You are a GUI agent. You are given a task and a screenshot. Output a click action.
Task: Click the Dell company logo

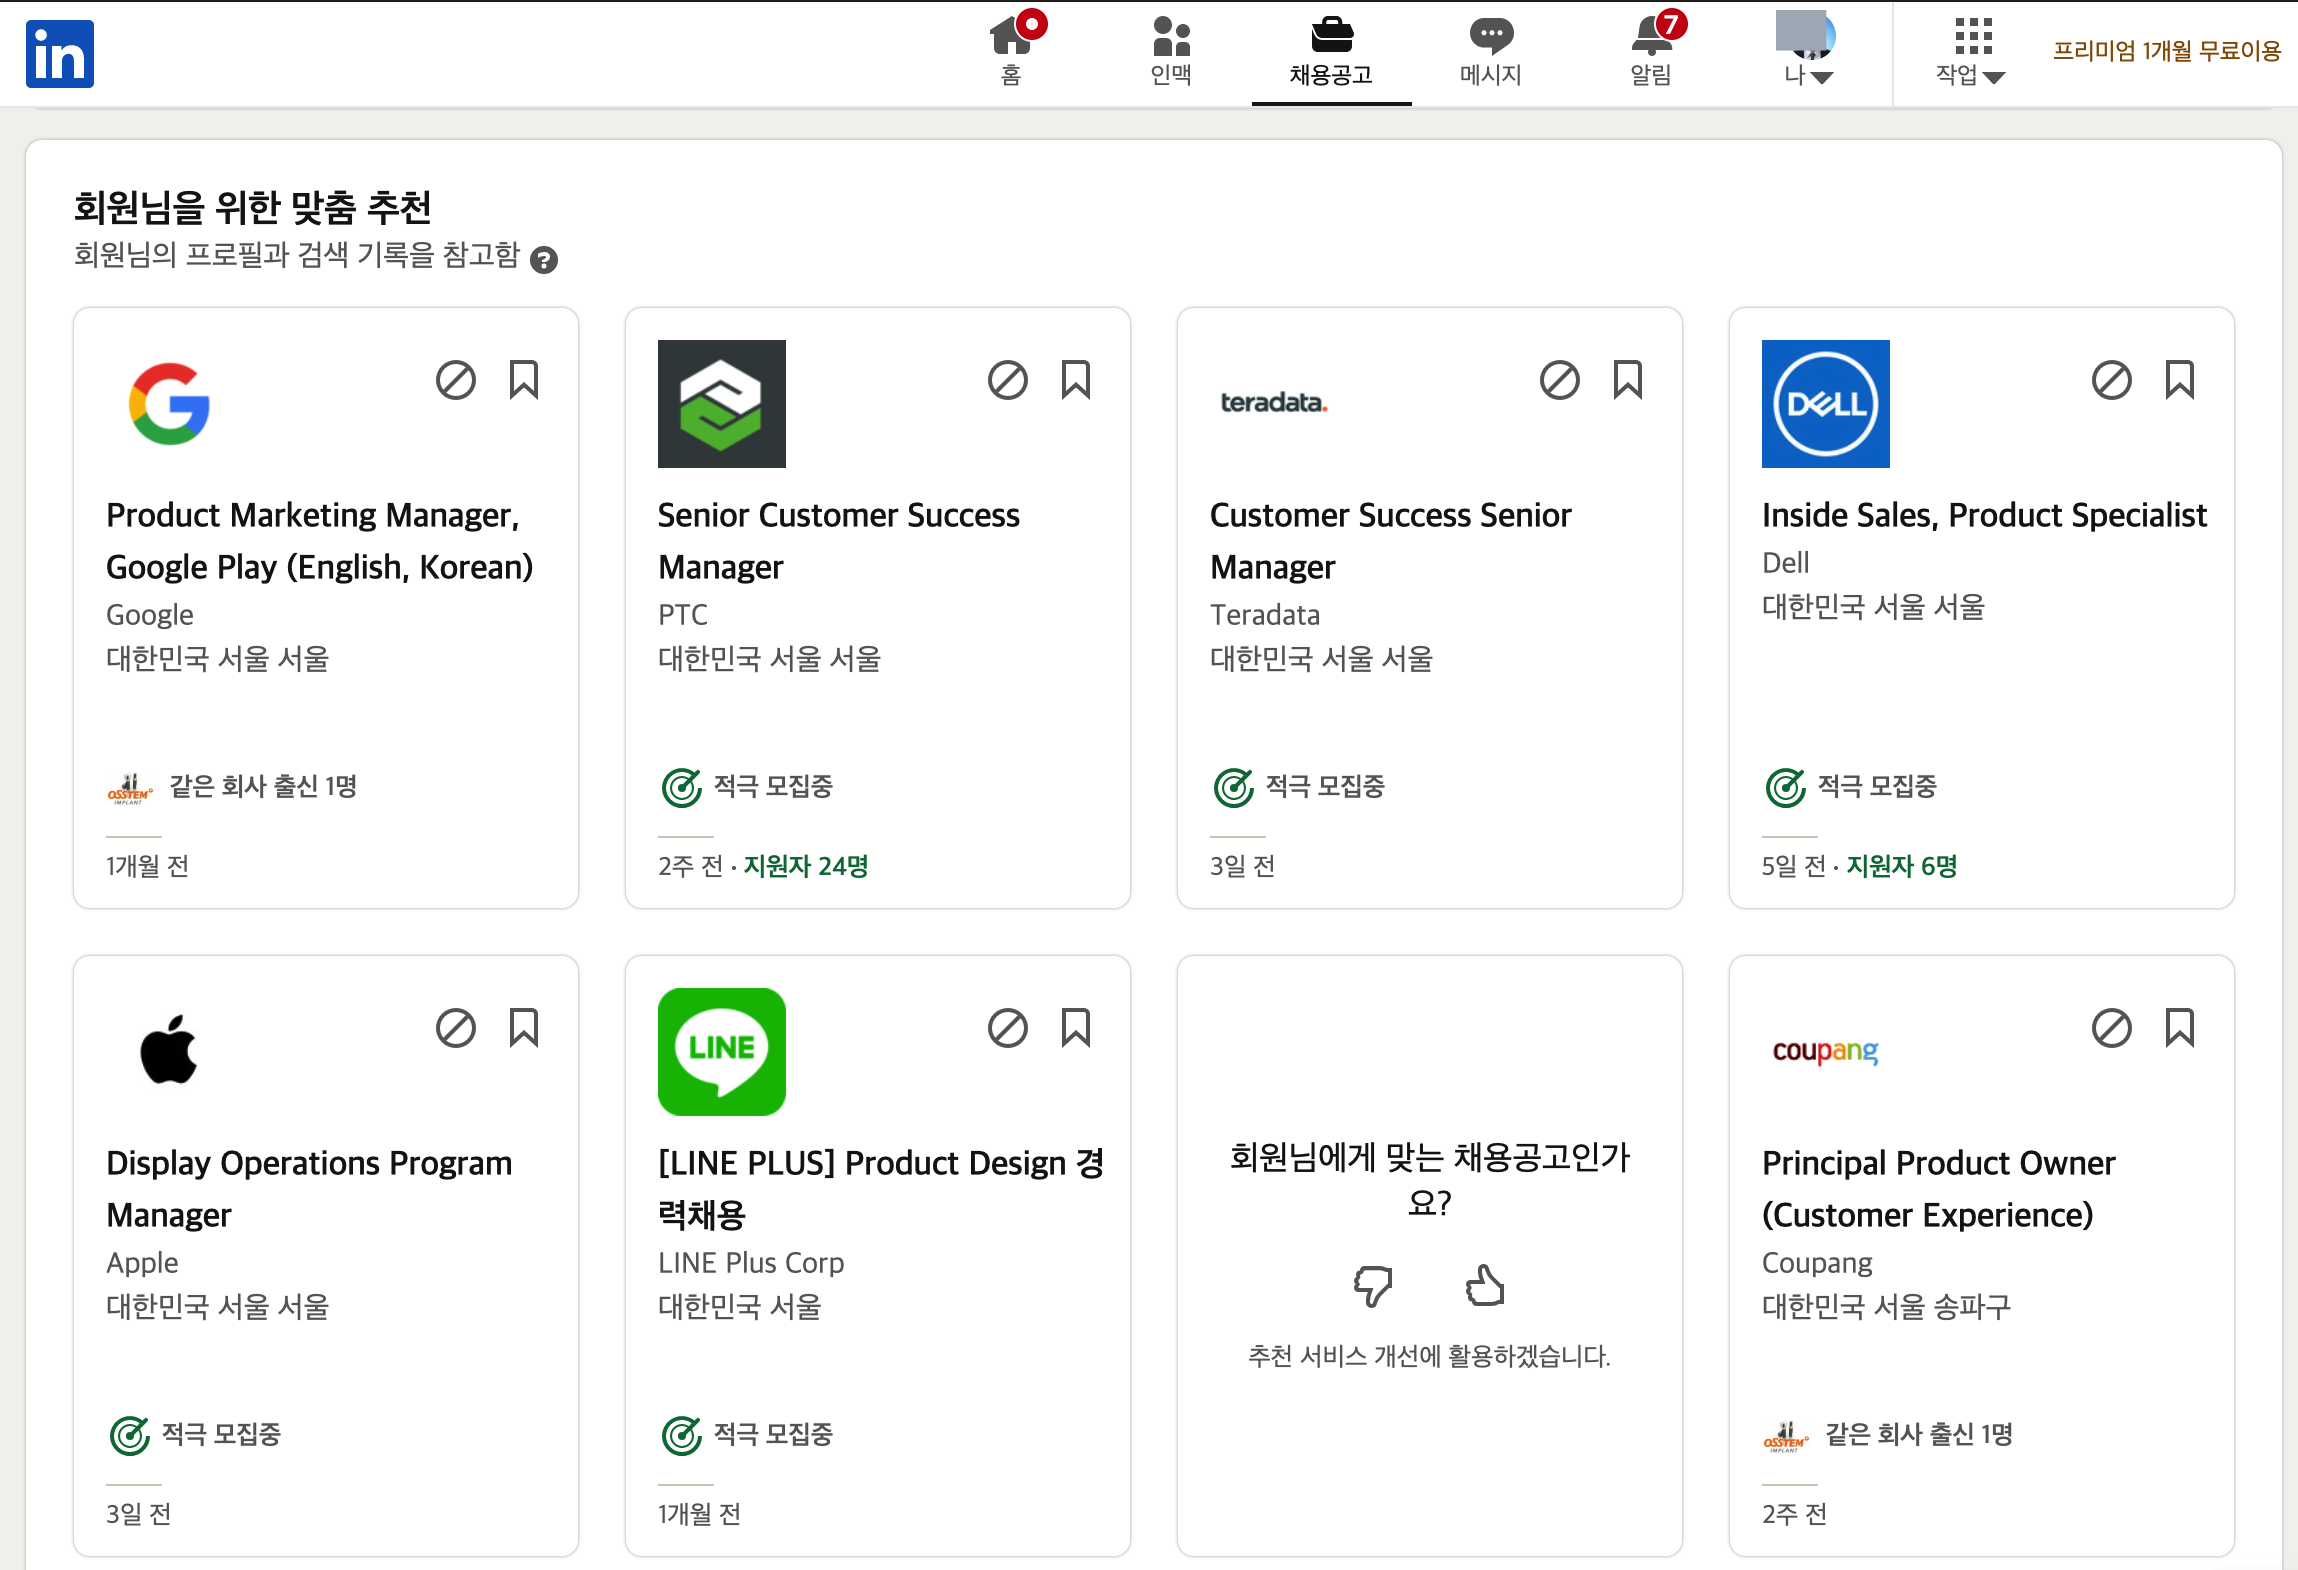coord(1826,404)
